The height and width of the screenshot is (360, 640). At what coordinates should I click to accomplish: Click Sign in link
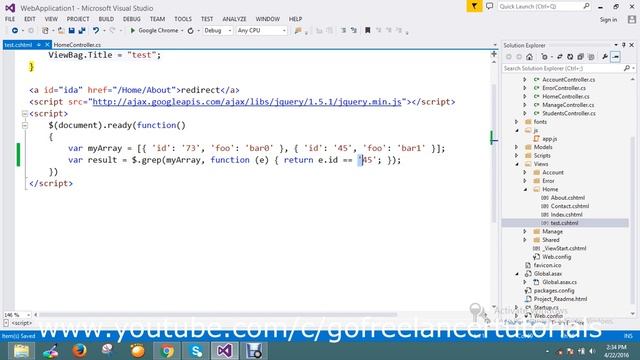point(608,20)
